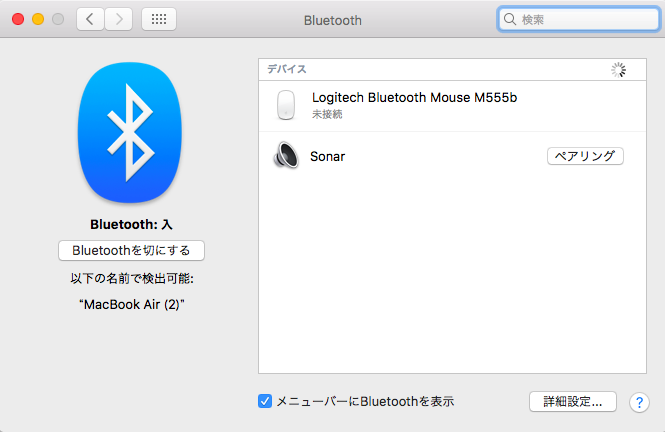Pair Sonar with the ペアリング button
Image resolution: width=665 pixels, height=432 pixels.
click(x=585, y=156)
